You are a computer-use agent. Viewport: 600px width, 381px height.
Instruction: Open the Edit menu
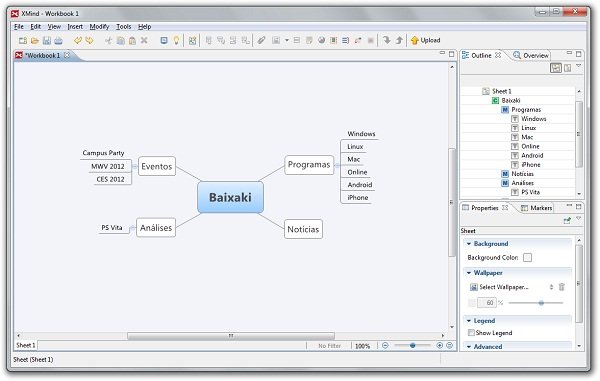[x=36, y=26]
